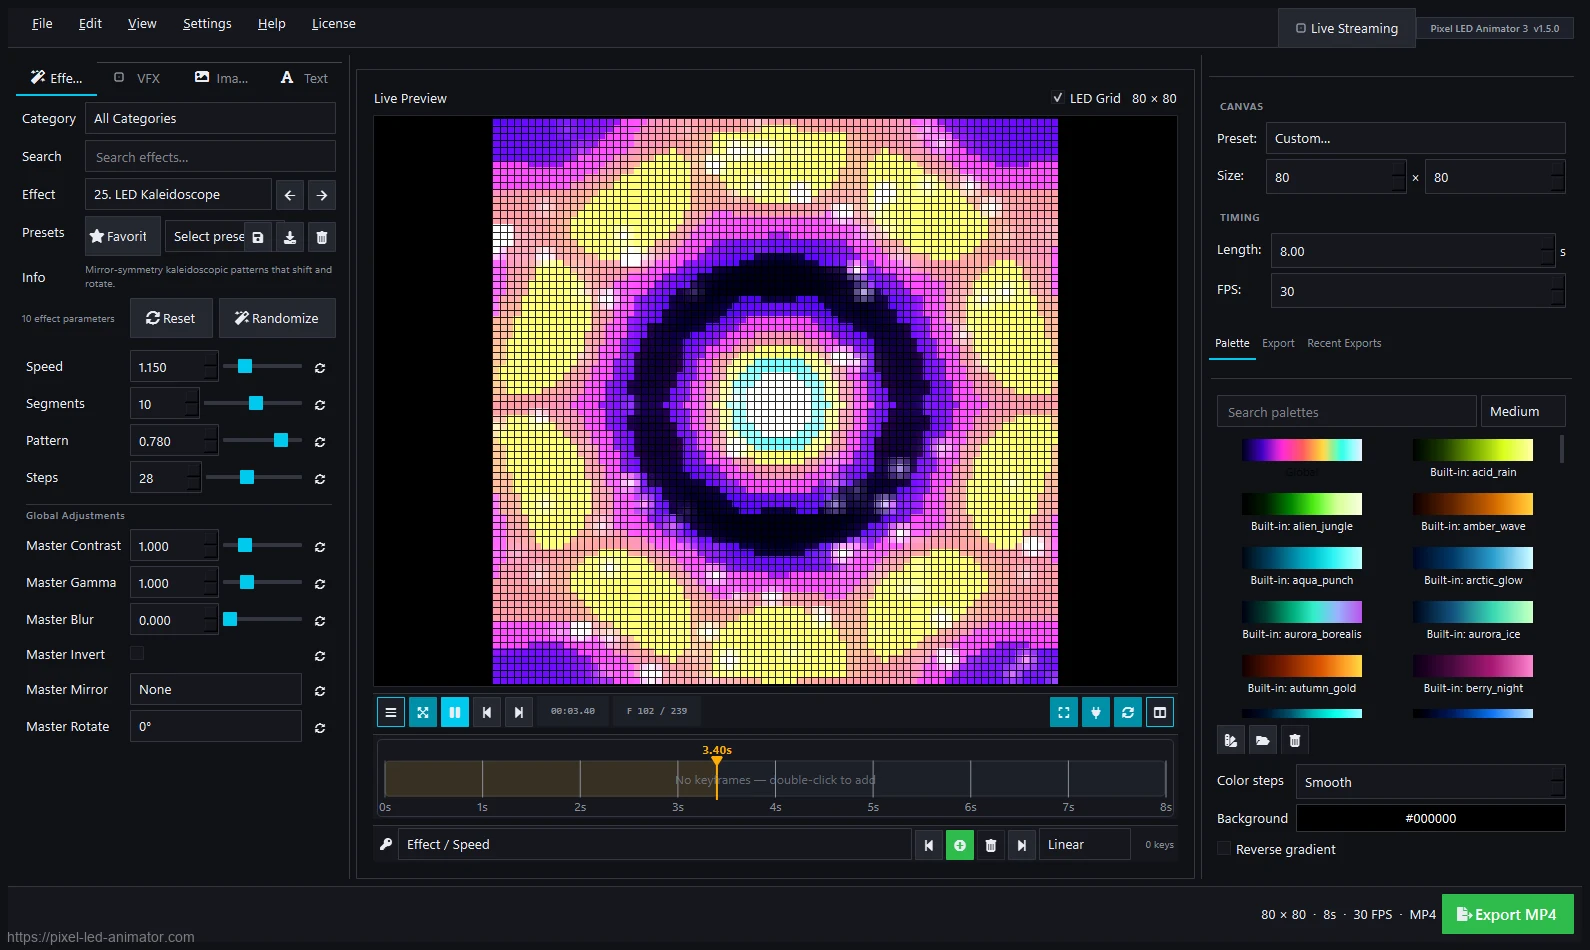The image size is (1590, 950).
Task: Toggle the split panel layout icon
Action: (1160, 712)
